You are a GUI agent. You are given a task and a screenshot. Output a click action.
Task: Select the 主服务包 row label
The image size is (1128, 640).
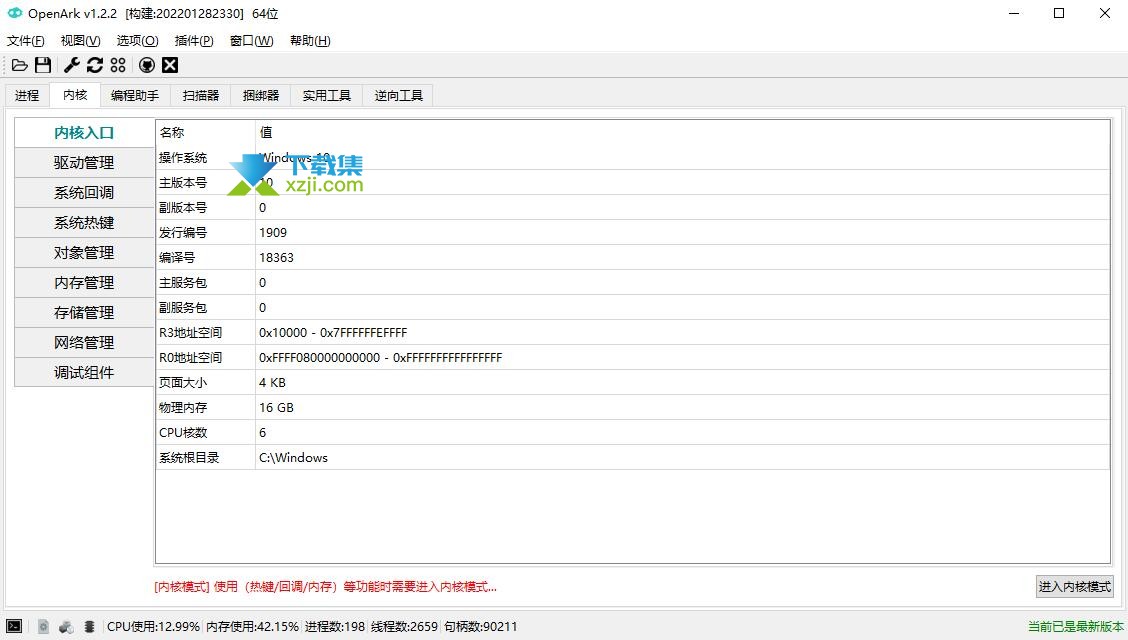click(x=183, y=283)
